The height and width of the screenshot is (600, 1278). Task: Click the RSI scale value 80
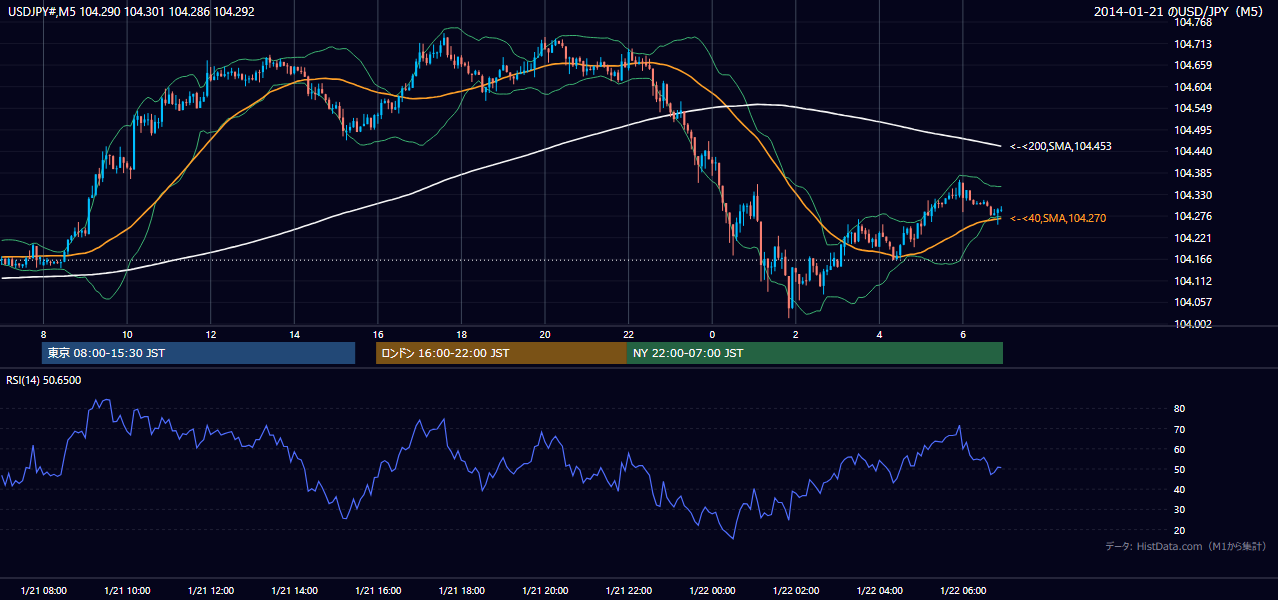[x=1180, y=409]
